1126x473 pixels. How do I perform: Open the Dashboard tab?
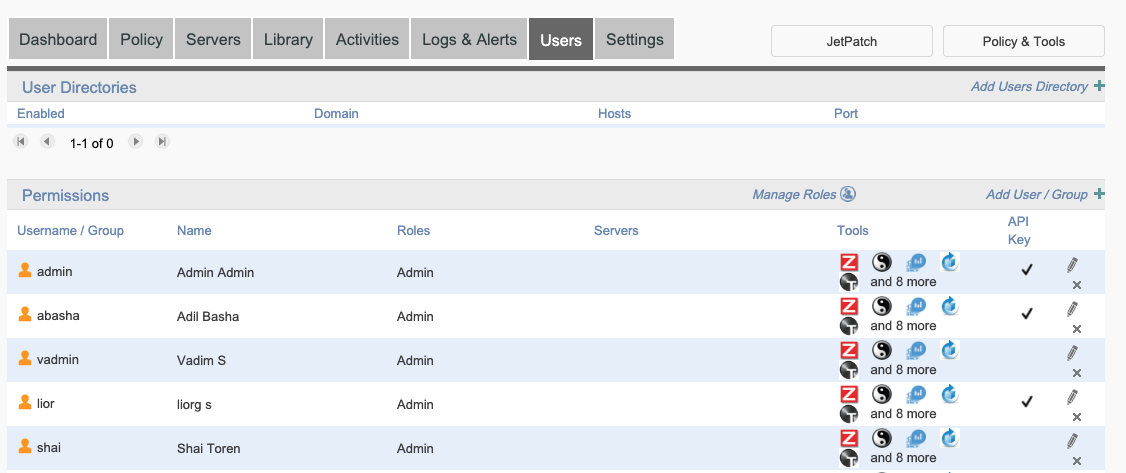pyautogui.click(x=58, y=40)
